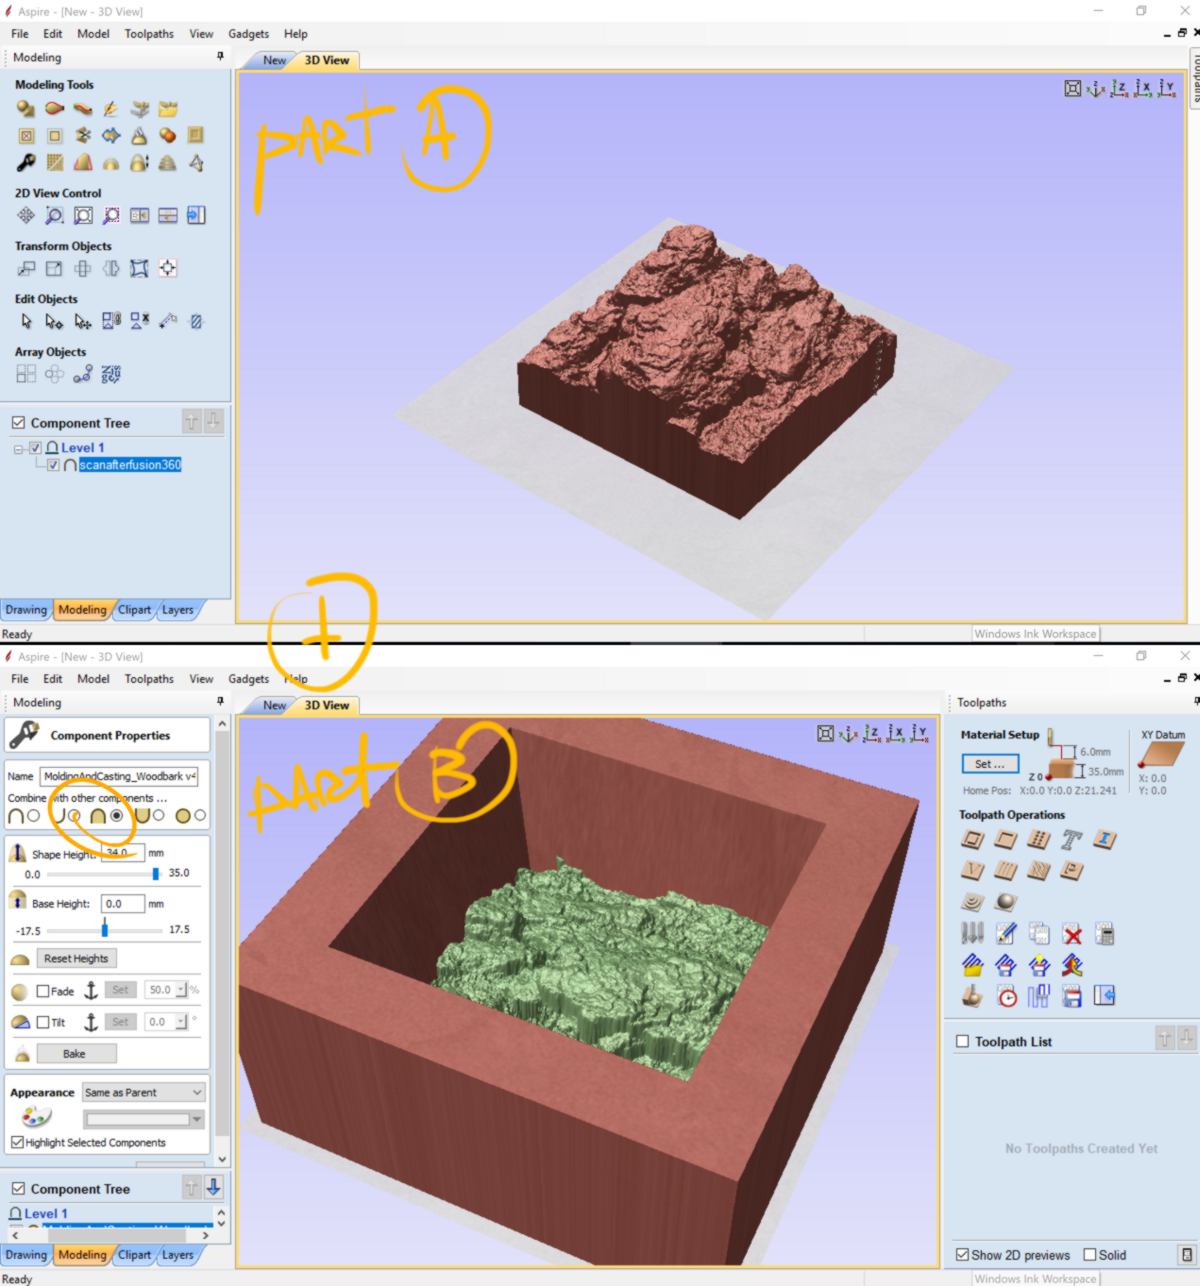1200x1286 pixels.
Task: Switch to Drawing tab in upper window
Action: tap(26, 610)
